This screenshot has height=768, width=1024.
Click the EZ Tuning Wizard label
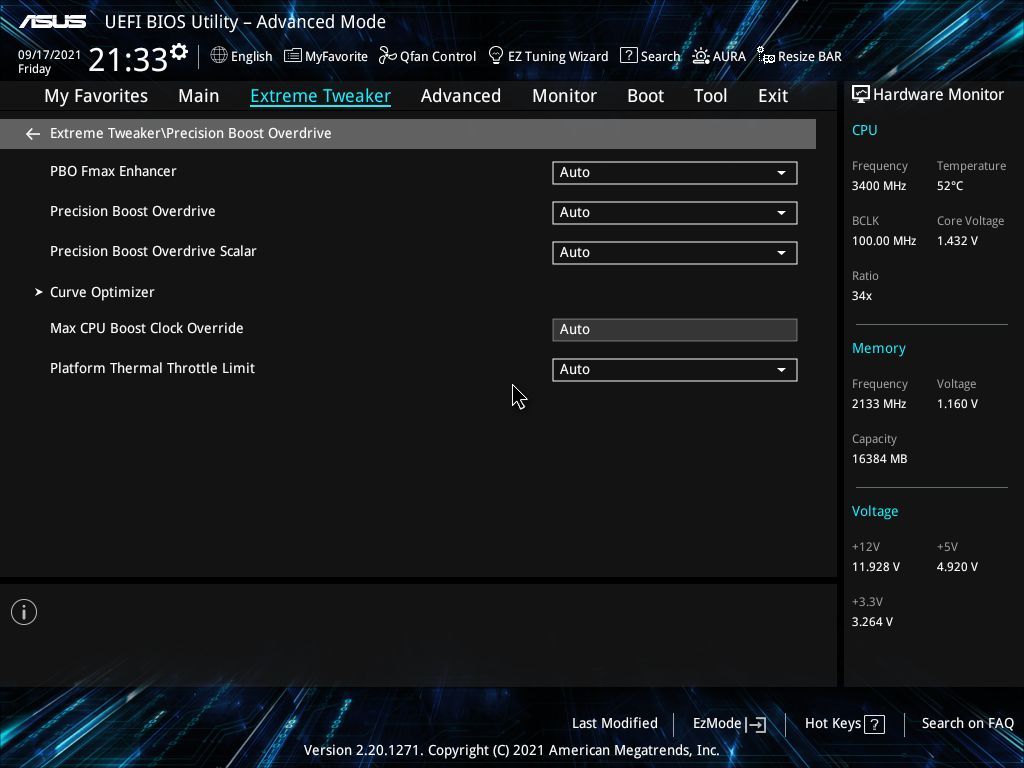558,57
